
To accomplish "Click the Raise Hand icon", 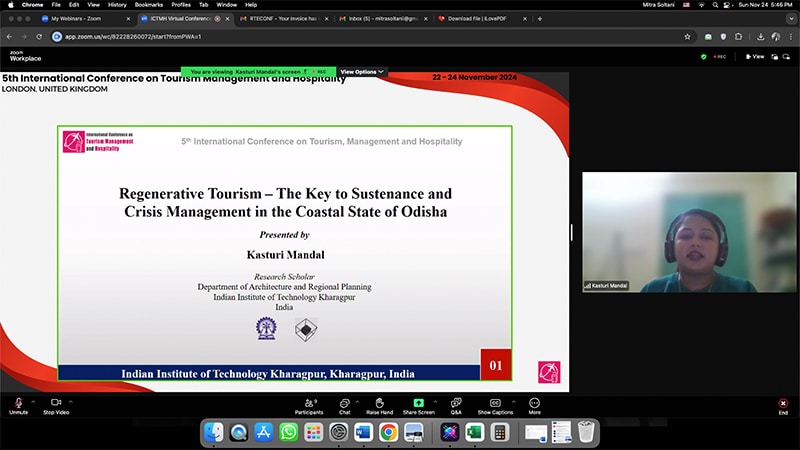I will coord(380,402).
